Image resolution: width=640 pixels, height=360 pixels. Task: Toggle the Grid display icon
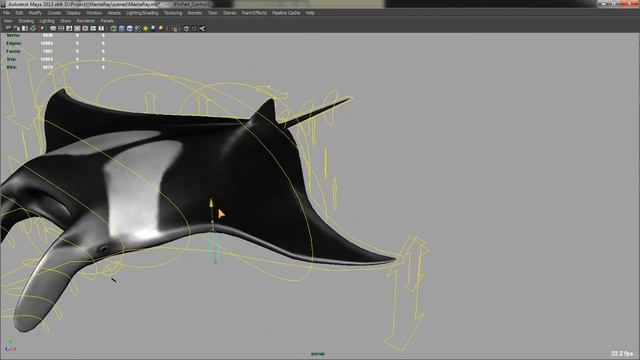pyautogui.click(x=53, y=29)
